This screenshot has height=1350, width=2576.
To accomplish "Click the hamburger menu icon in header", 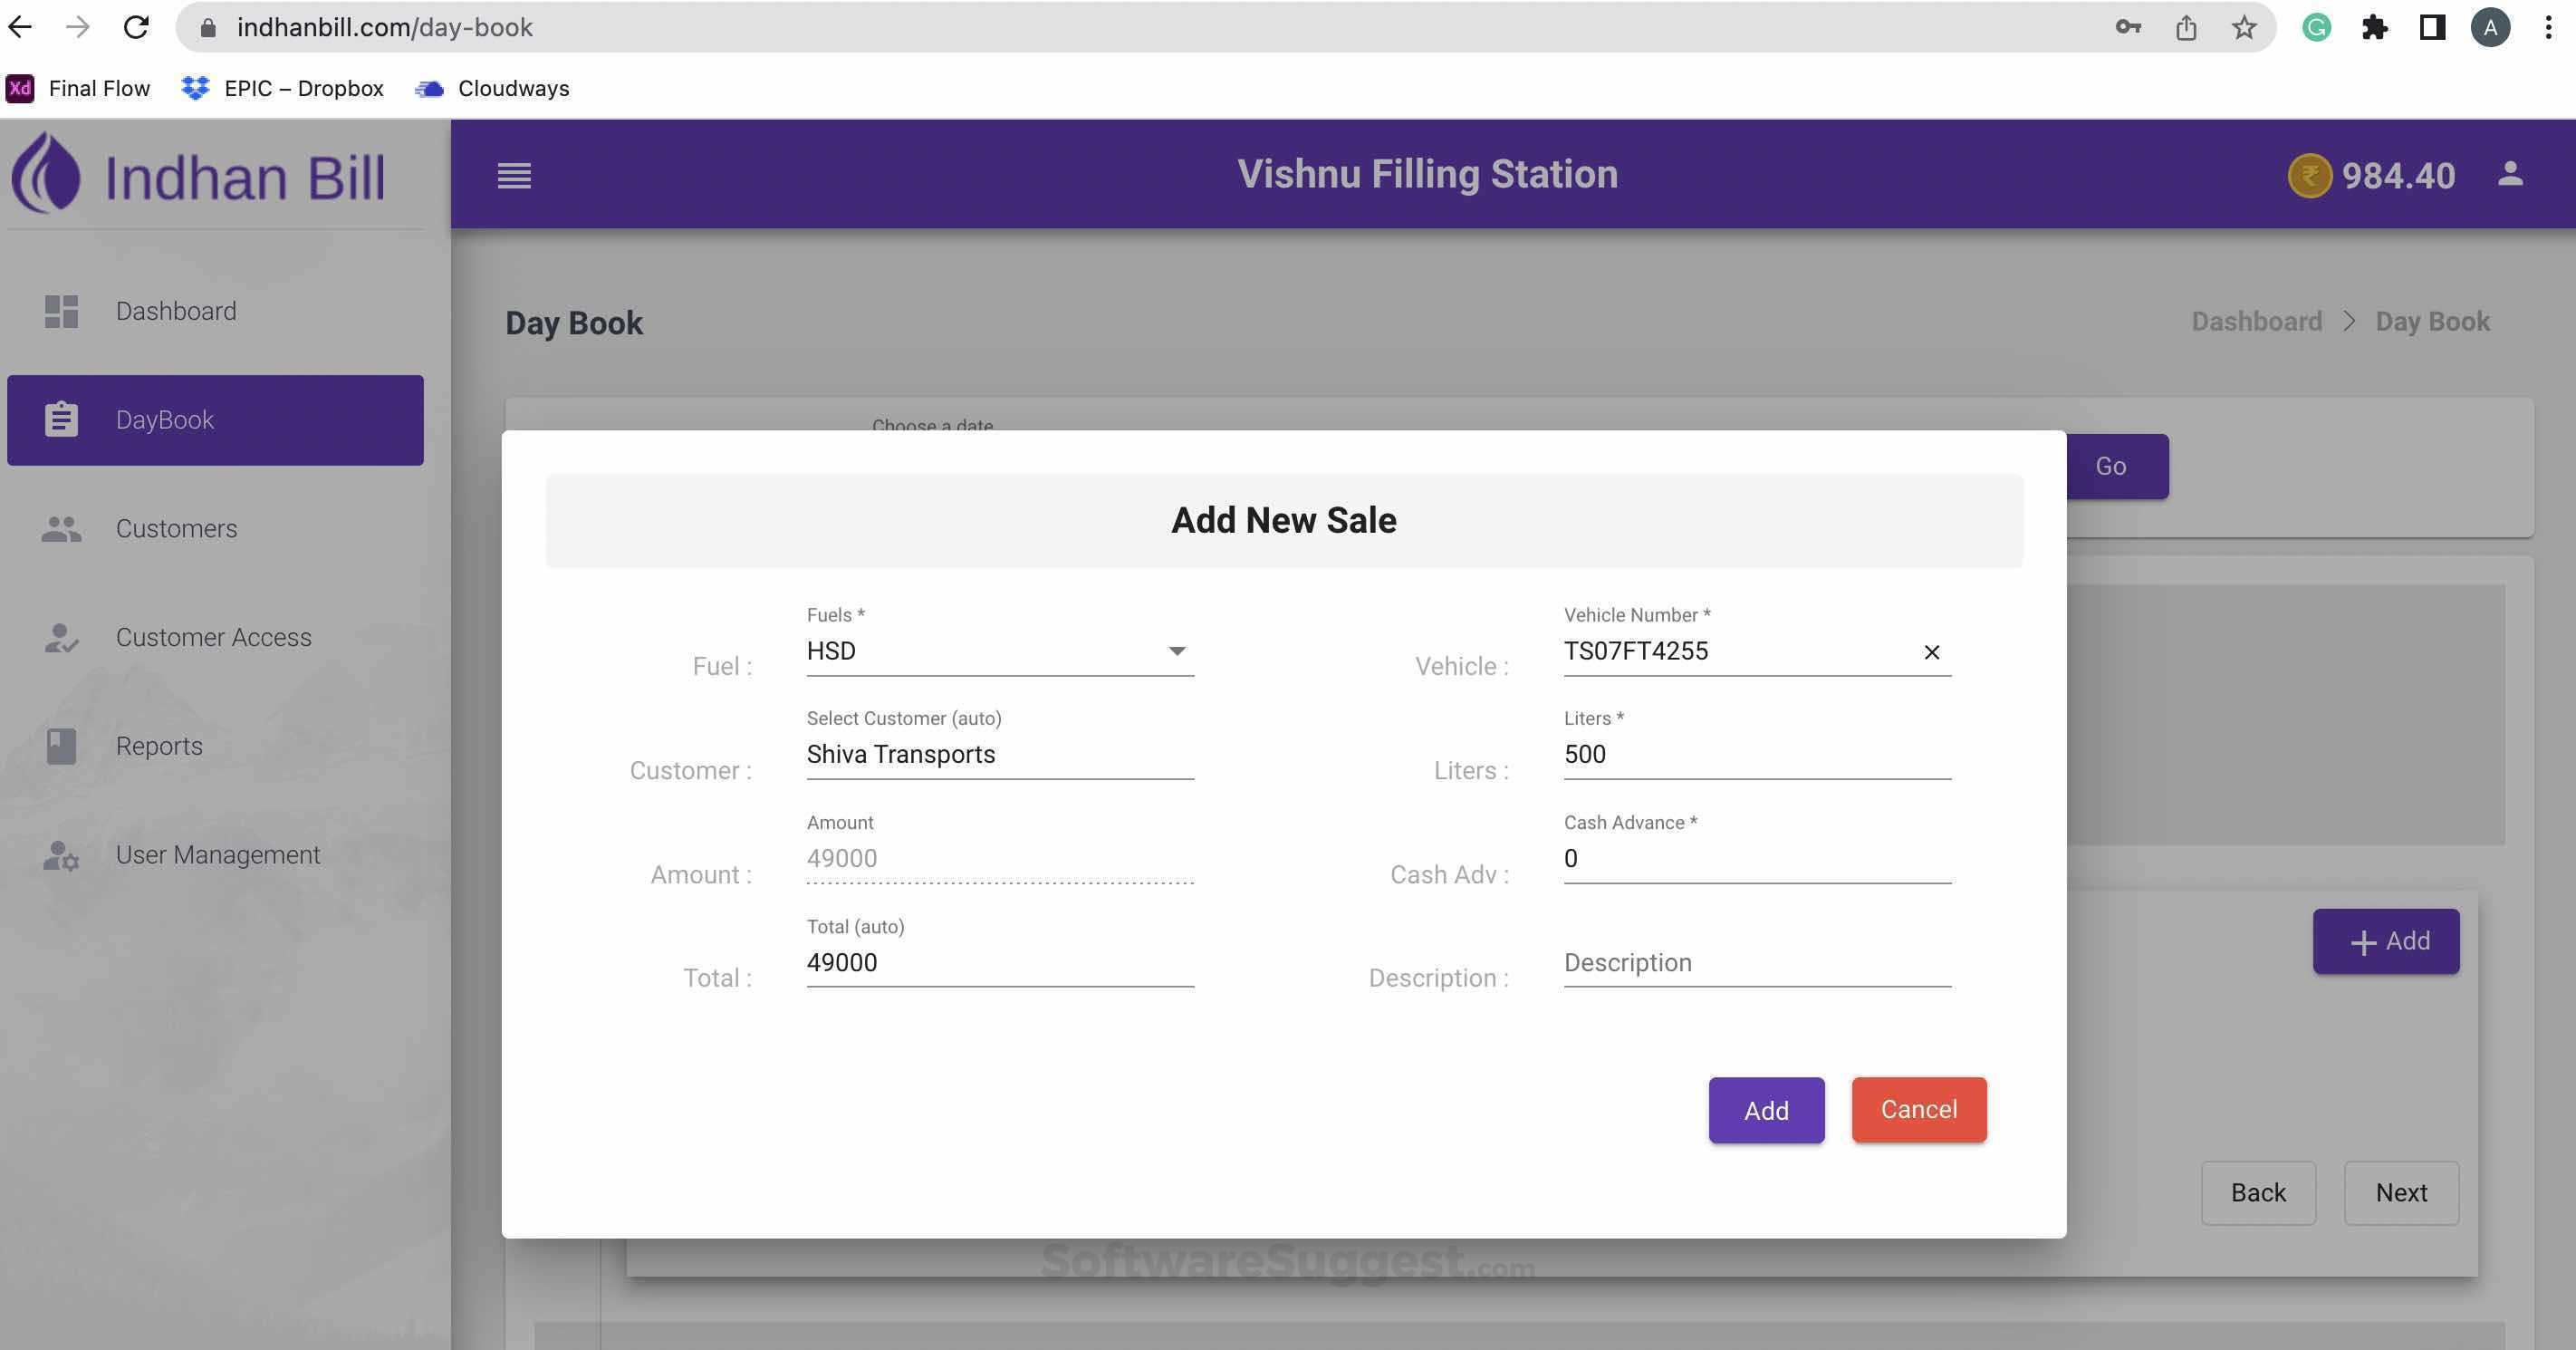I will tap(514, 176).
